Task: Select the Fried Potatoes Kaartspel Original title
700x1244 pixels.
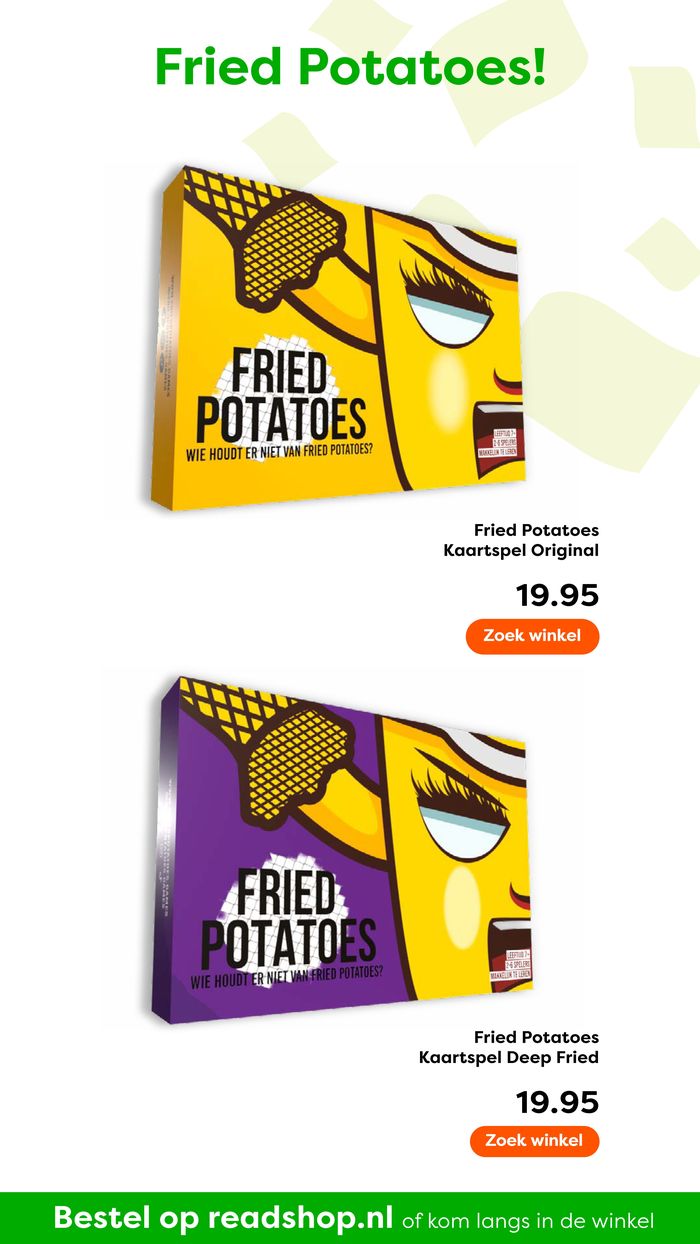Action: click(521, 540)
